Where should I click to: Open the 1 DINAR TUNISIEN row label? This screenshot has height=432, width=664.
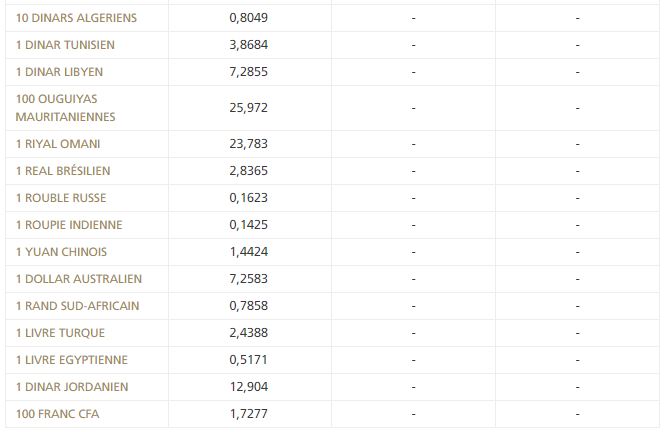(65, 45)
